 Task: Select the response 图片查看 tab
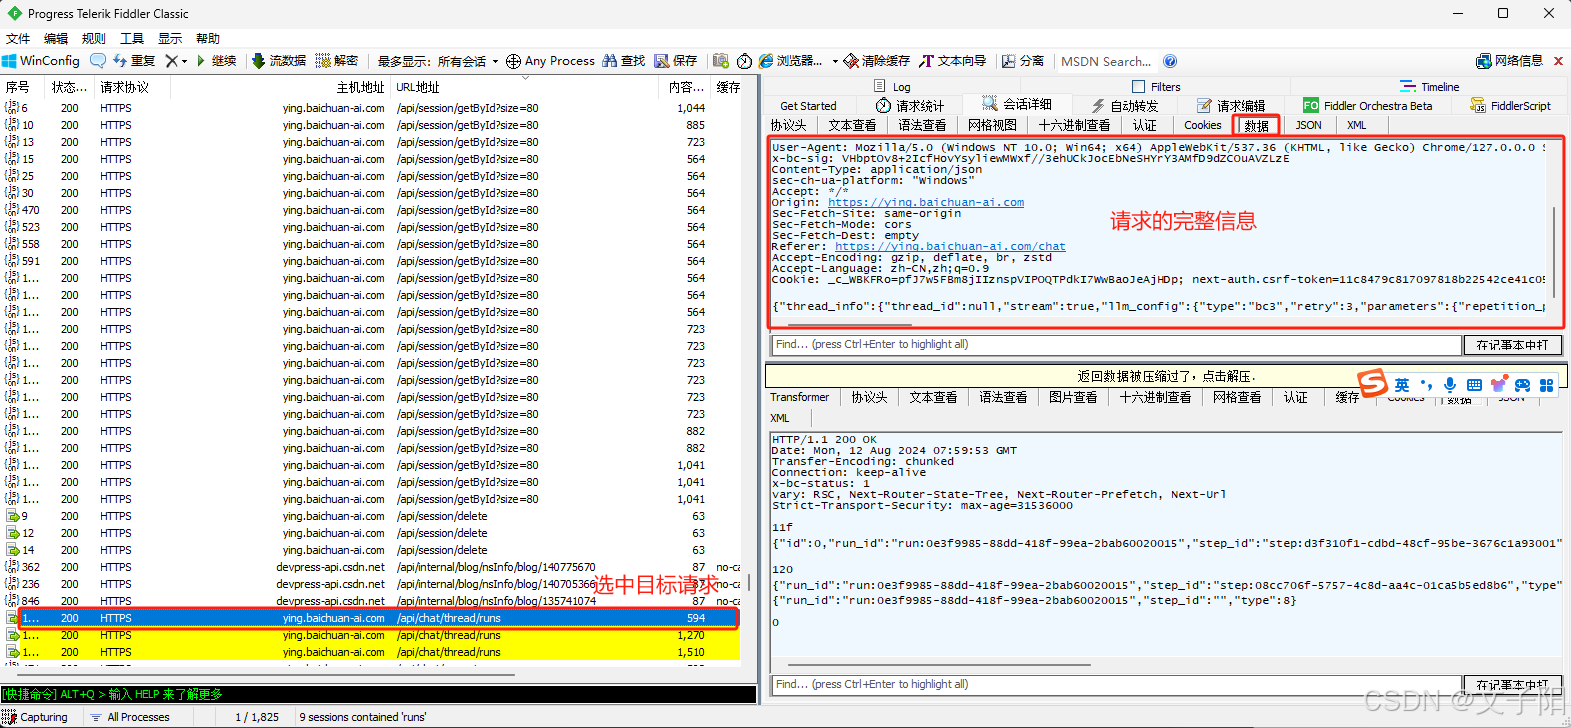click(1073, 397)
